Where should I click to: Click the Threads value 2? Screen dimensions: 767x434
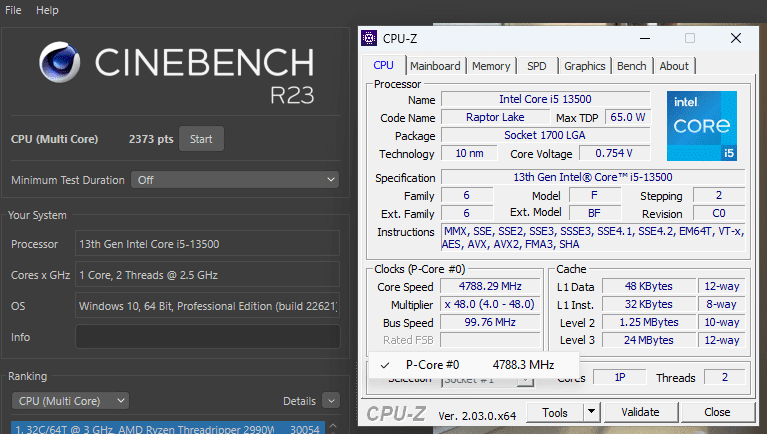(x=724, y=377)
